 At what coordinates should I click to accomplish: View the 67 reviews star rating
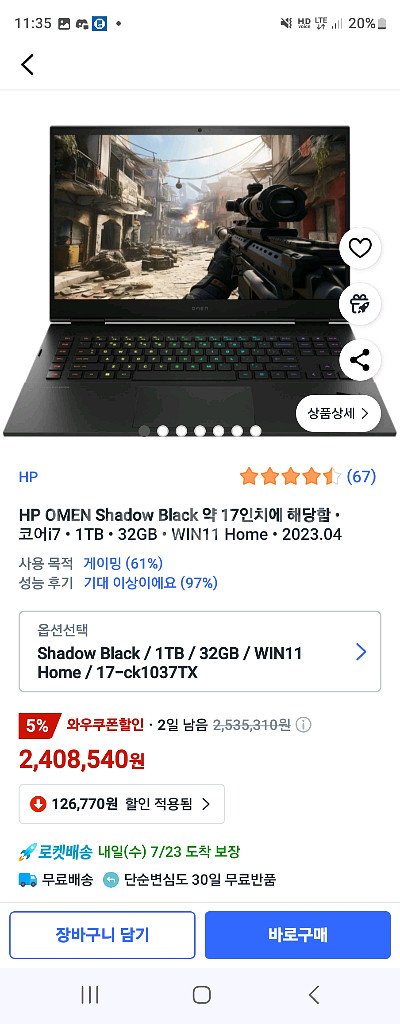click(x=308, y=477)
